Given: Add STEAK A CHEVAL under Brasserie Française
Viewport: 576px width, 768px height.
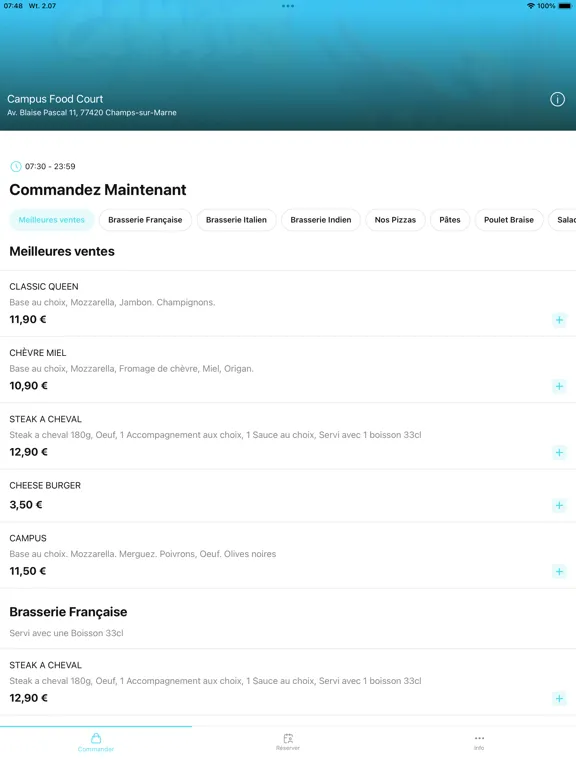Looking at the screenshot, I should coord(559,698).
